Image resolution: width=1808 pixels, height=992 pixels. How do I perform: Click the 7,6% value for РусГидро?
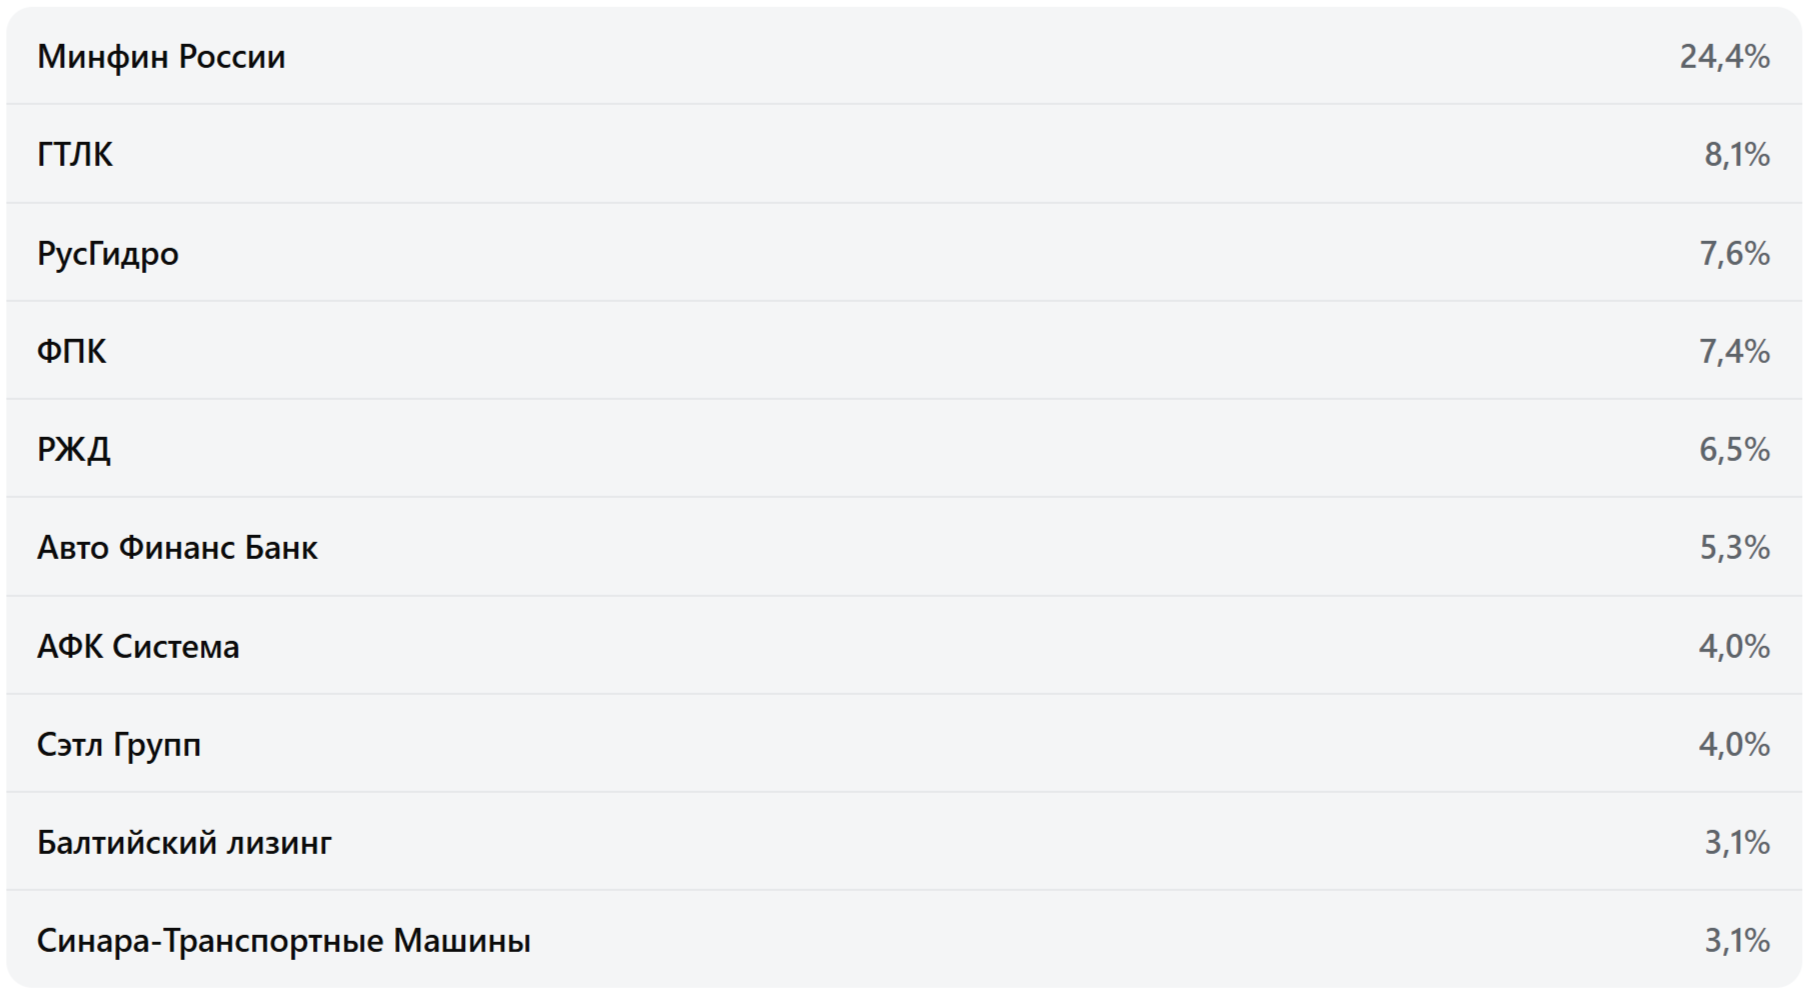pos(1734,254)
